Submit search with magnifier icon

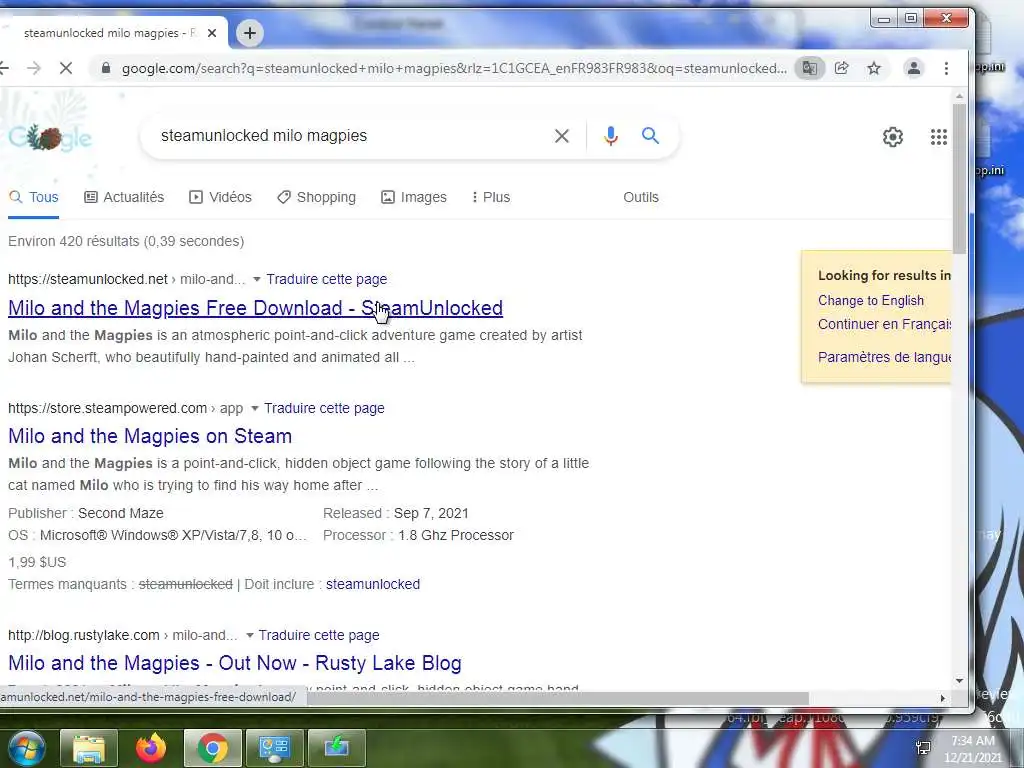650,136
